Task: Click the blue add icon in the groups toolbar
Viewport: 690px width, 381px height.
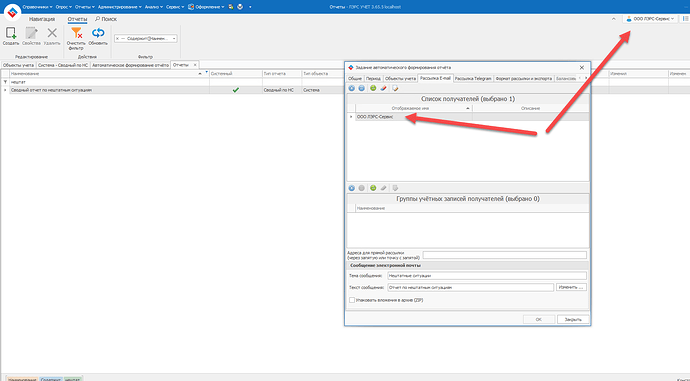Action: point(351,188)
